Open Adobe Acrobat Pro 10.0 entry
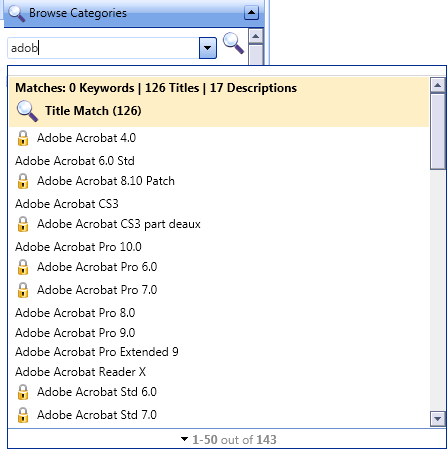The height and width of the screenshot is (449, 447). (x=78, y=247)
